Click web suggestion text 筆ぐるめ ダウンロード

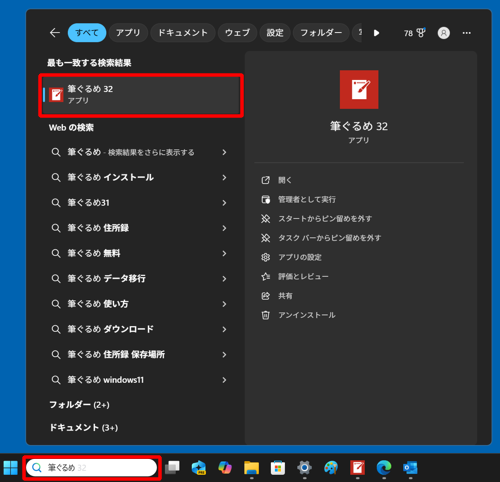[111, 329]
